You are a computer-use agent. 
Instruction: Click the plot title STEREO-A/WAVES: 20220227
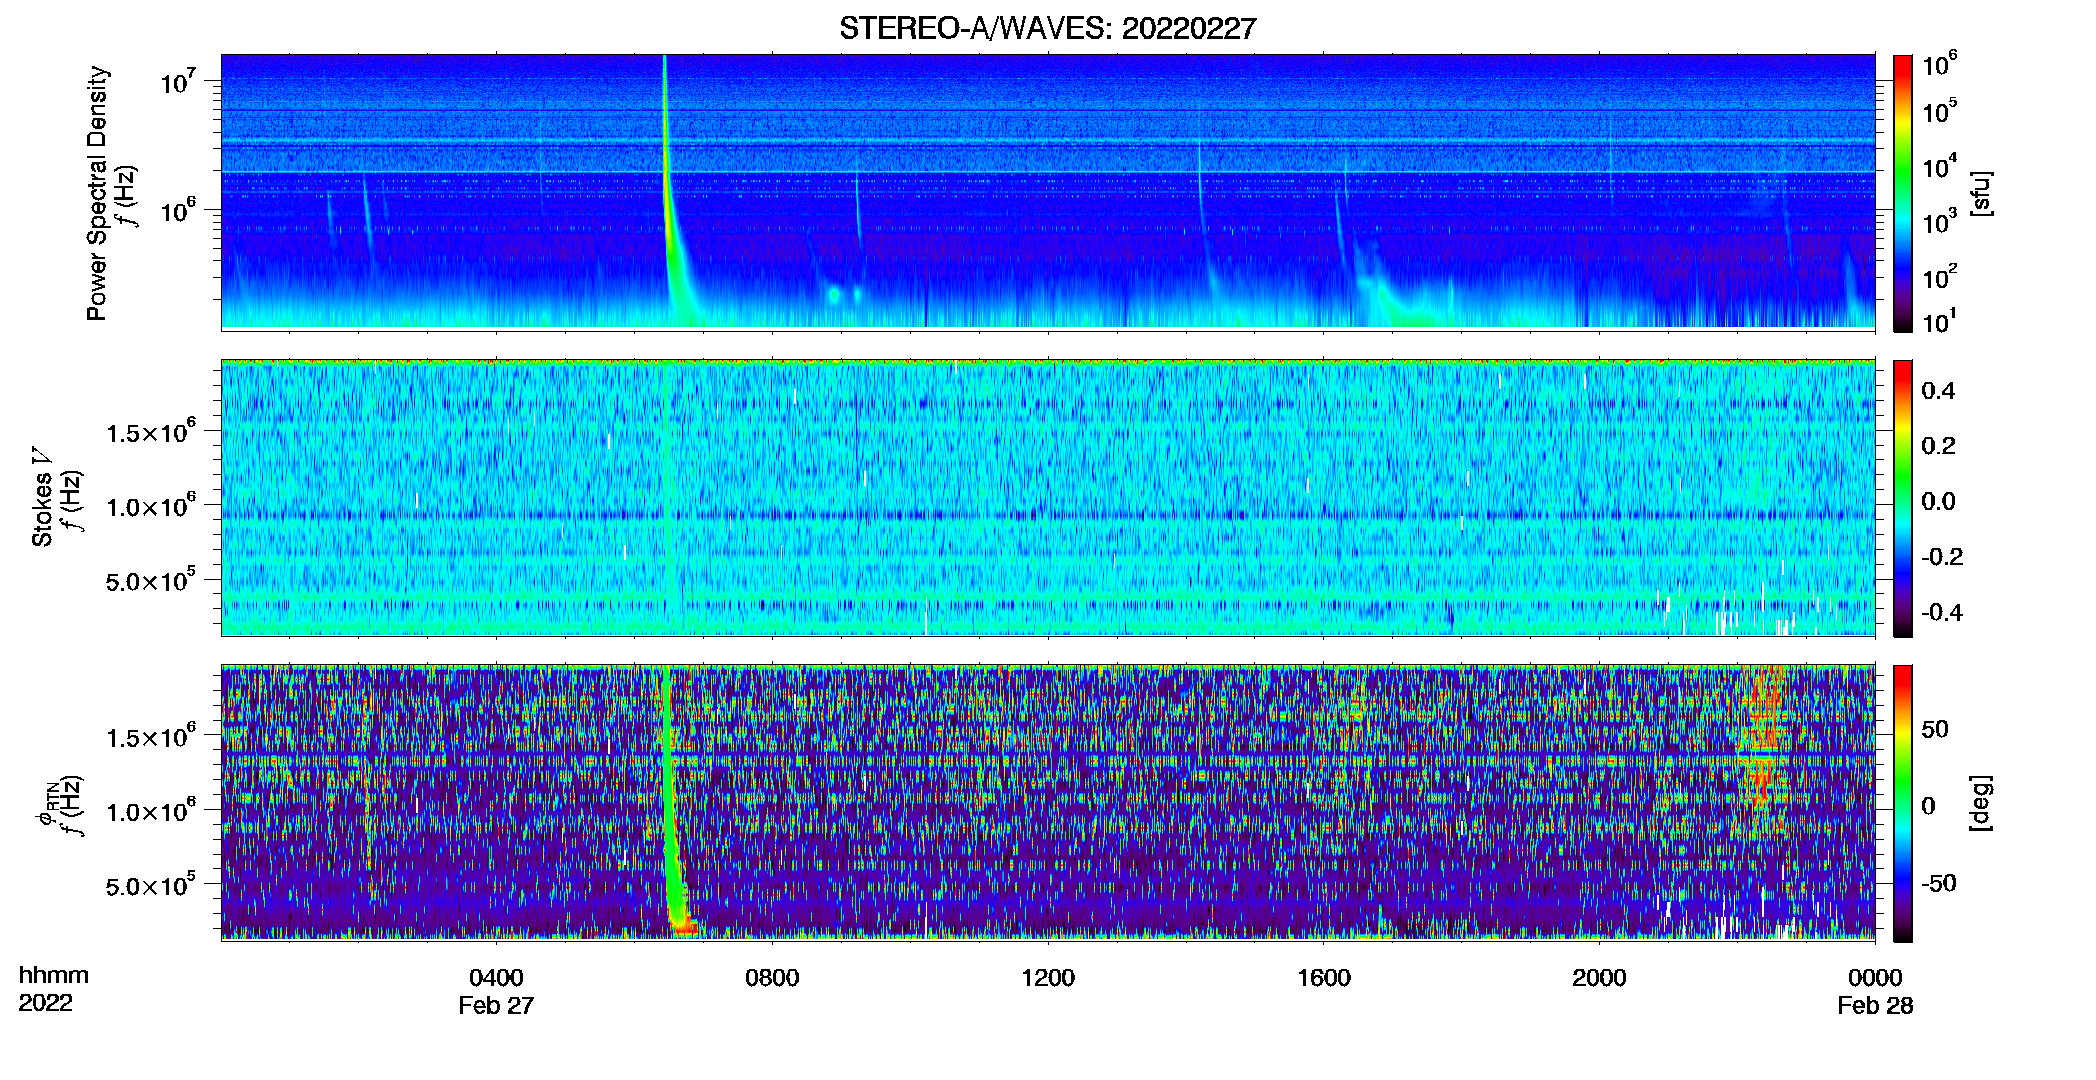click(1047, 28)
